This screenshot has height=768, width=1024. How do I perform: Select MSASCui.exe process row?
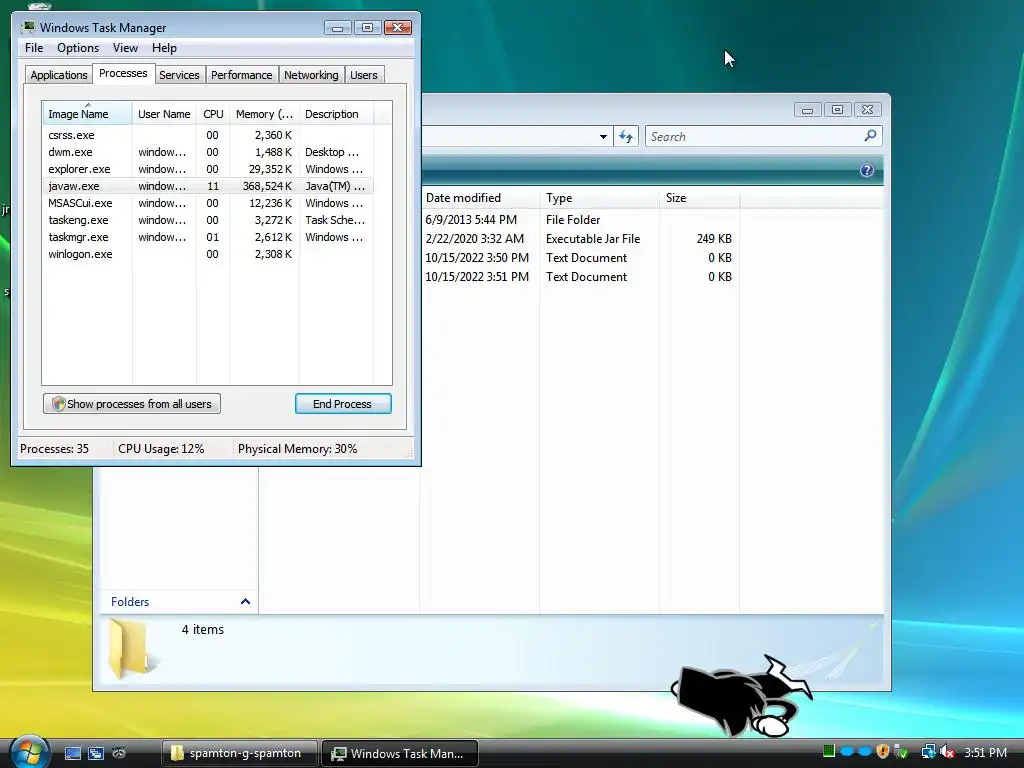click(x=208, y=203)
